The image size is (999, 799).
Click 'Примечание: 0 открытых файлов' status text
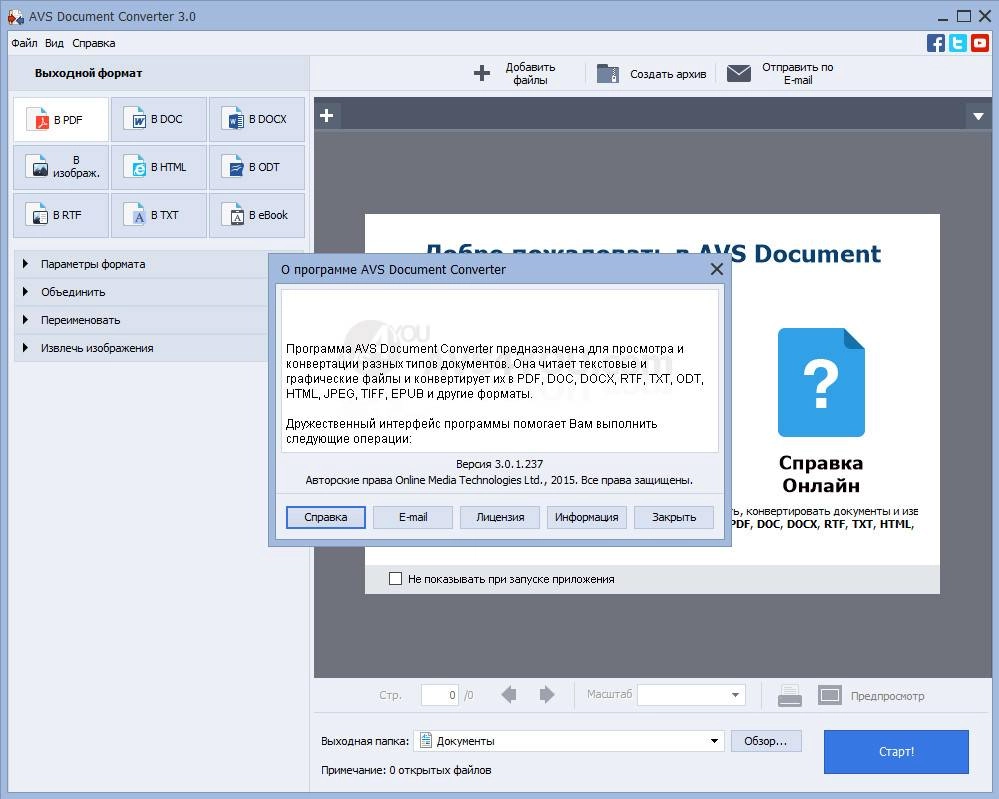[406, 770]
